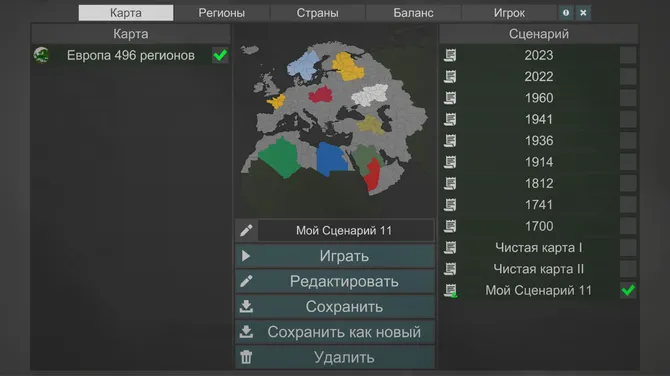Select Чистая карта I scenario
The height and width of the screenshot is (376, 670).
(539, 247)
